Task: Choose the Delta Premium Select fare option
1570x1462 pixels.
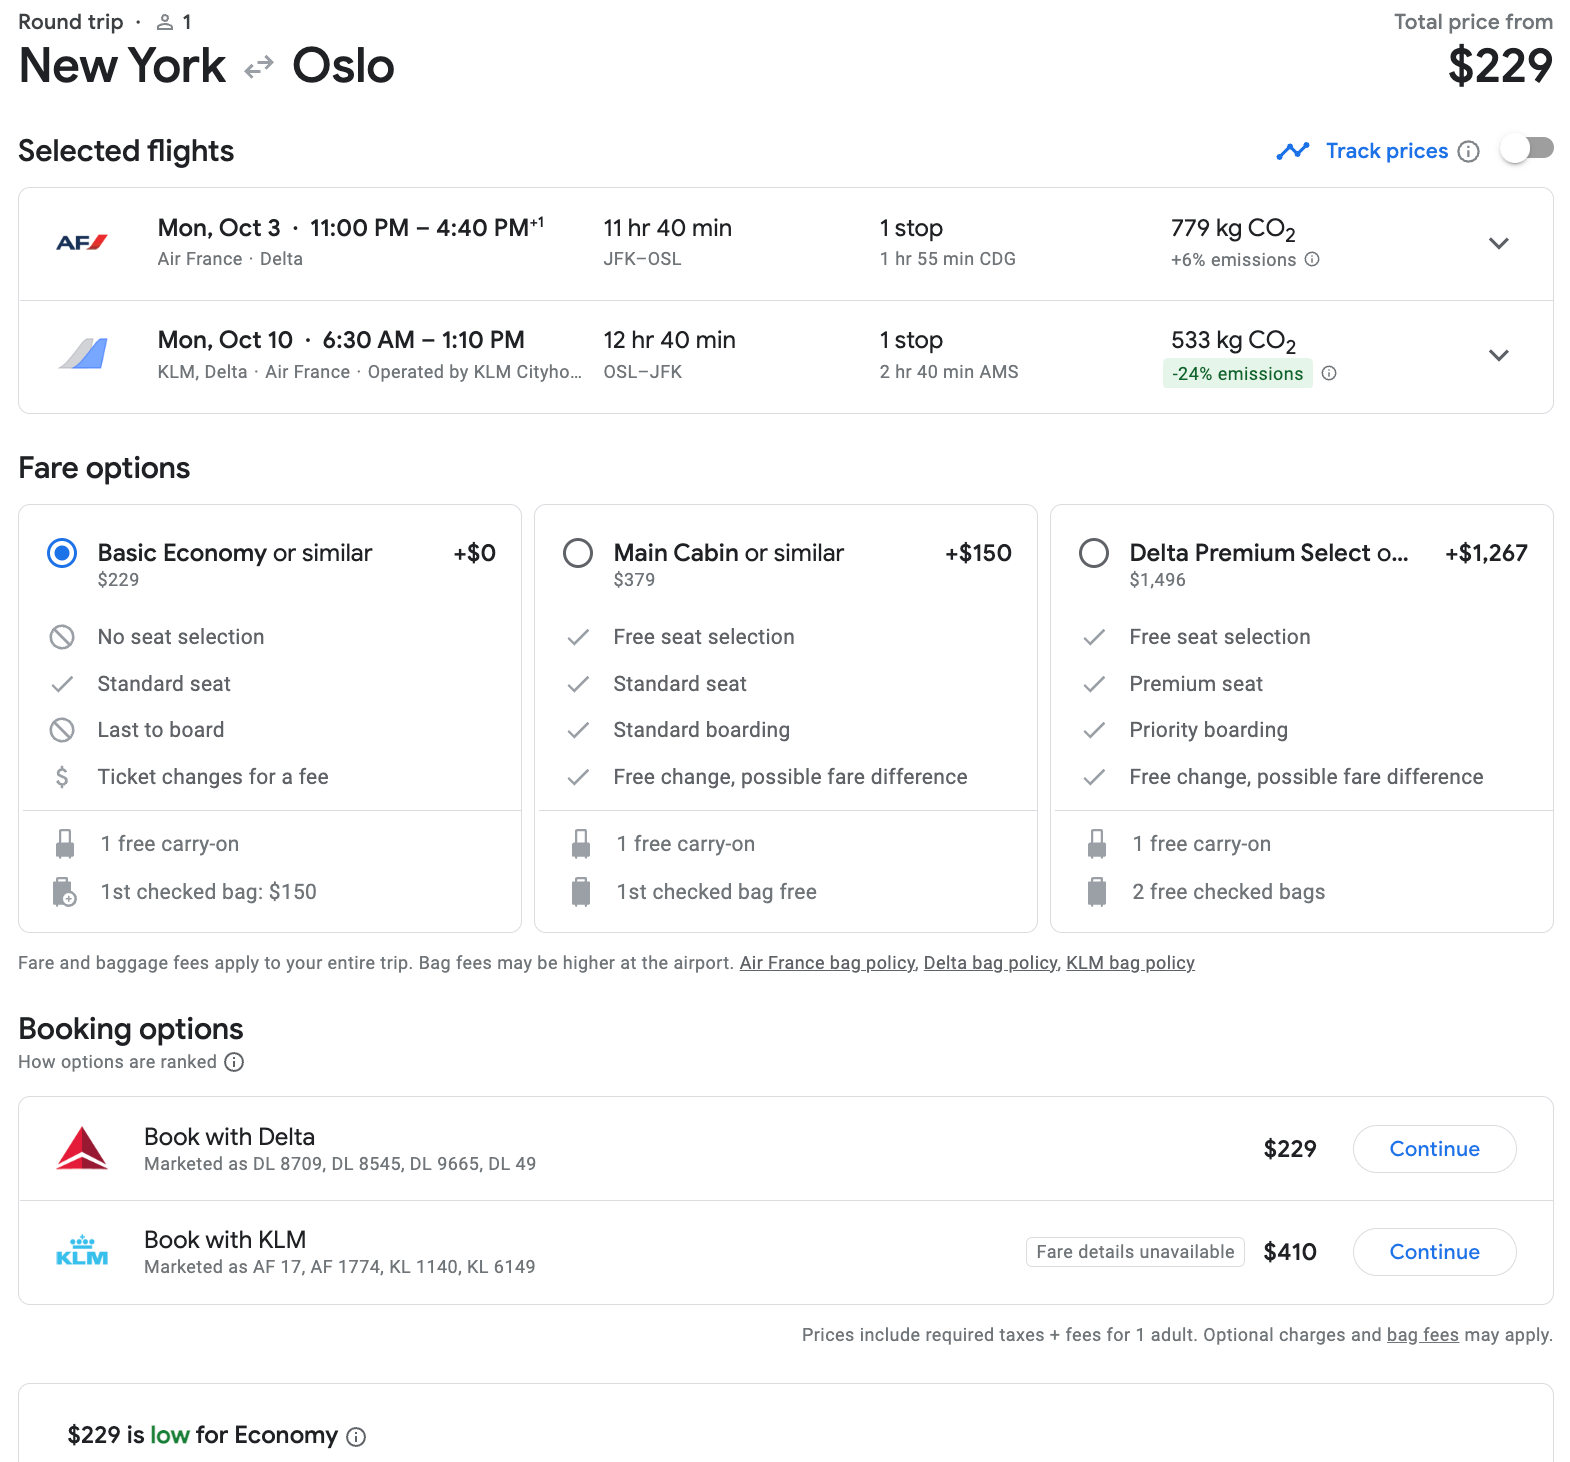Action: (x=1094, y=553)
